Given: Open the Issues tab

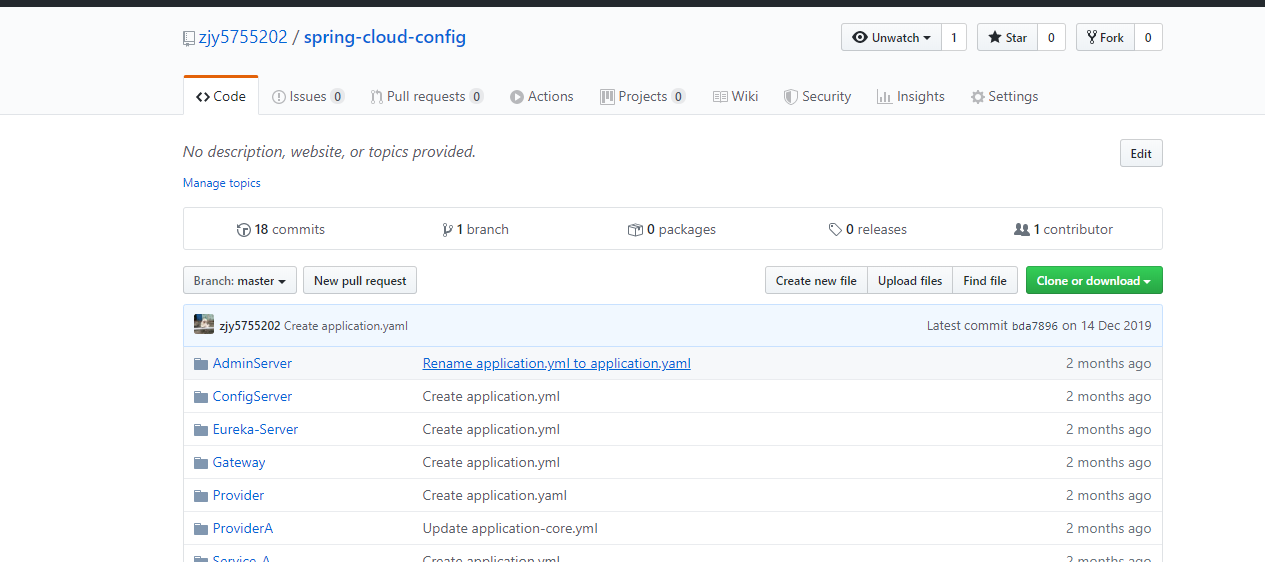Looking at the screenshot, I should point(308,97).
